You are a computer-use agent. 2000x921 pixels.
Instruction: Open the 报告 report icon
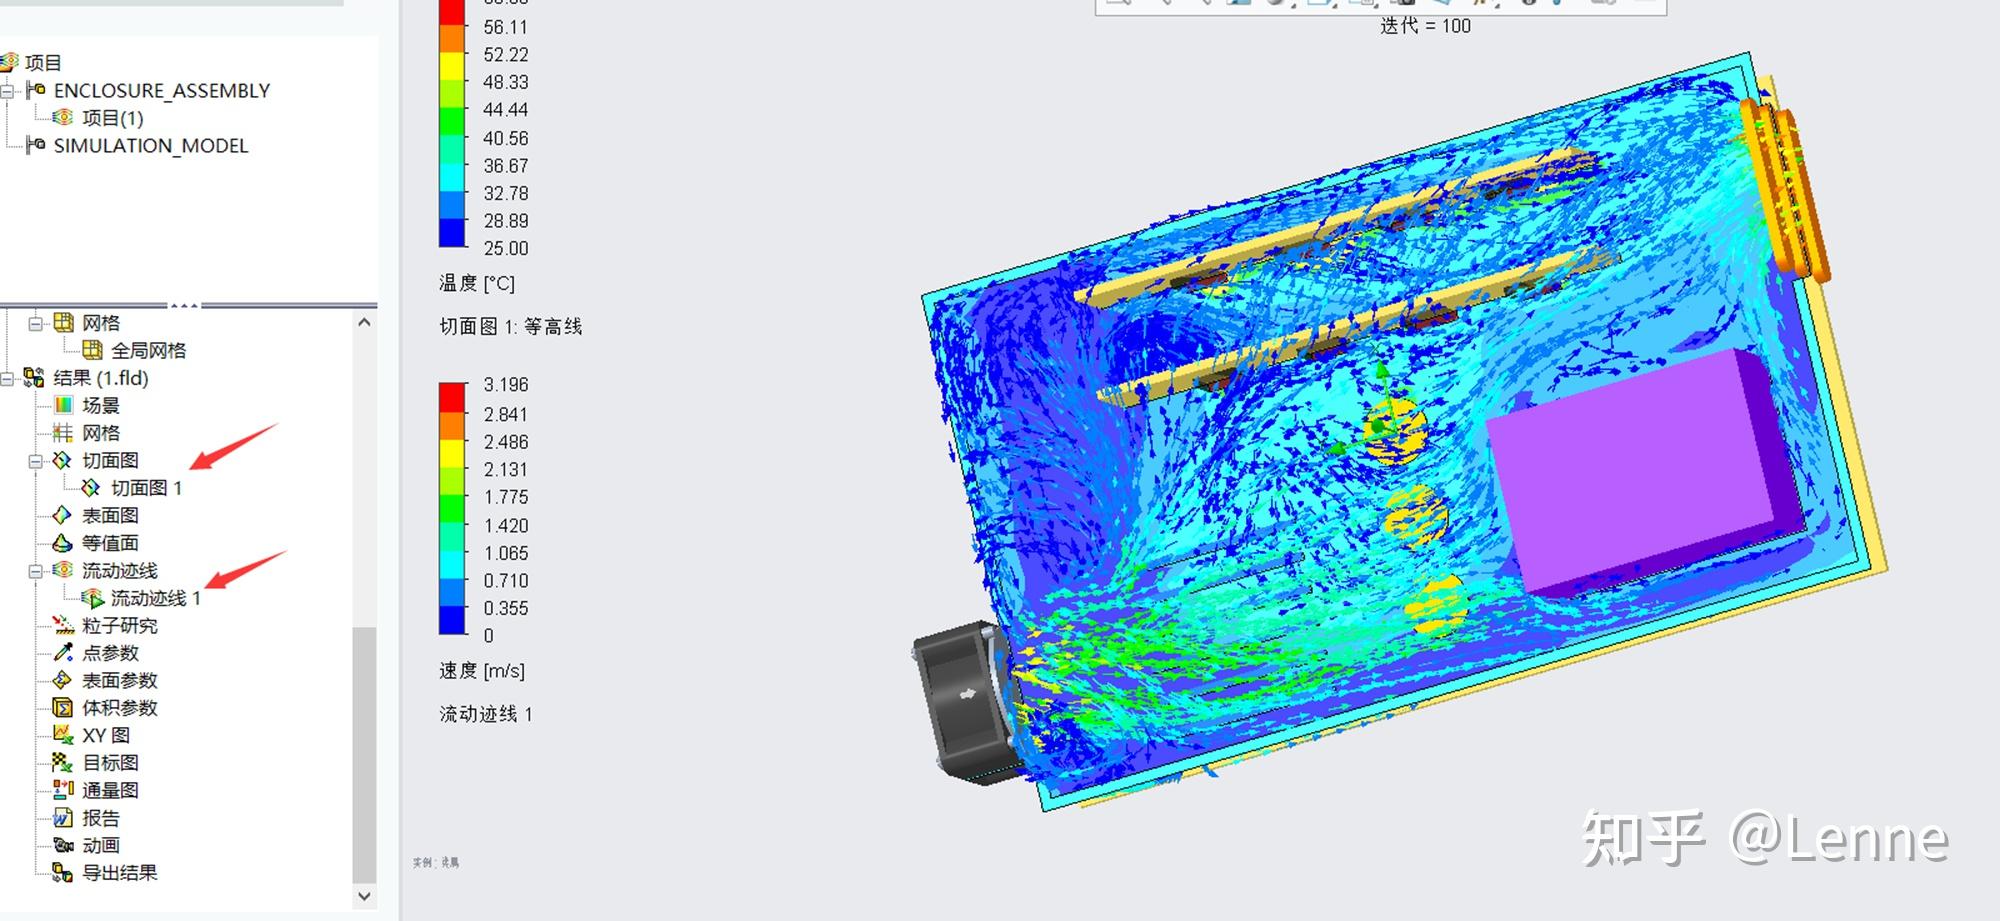tap(63, 817)
